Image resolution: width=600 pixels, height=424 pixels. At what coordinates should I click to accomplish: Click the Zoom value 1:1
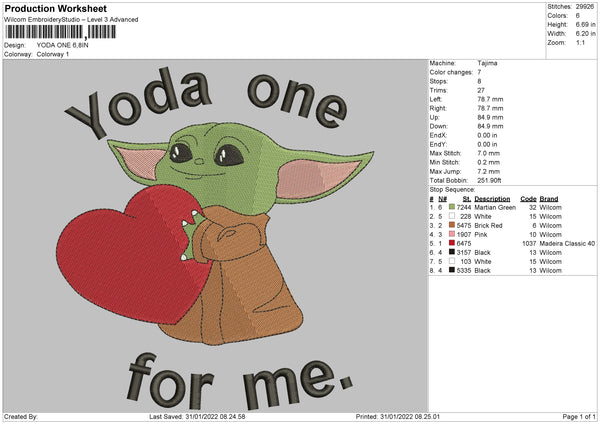580,42
